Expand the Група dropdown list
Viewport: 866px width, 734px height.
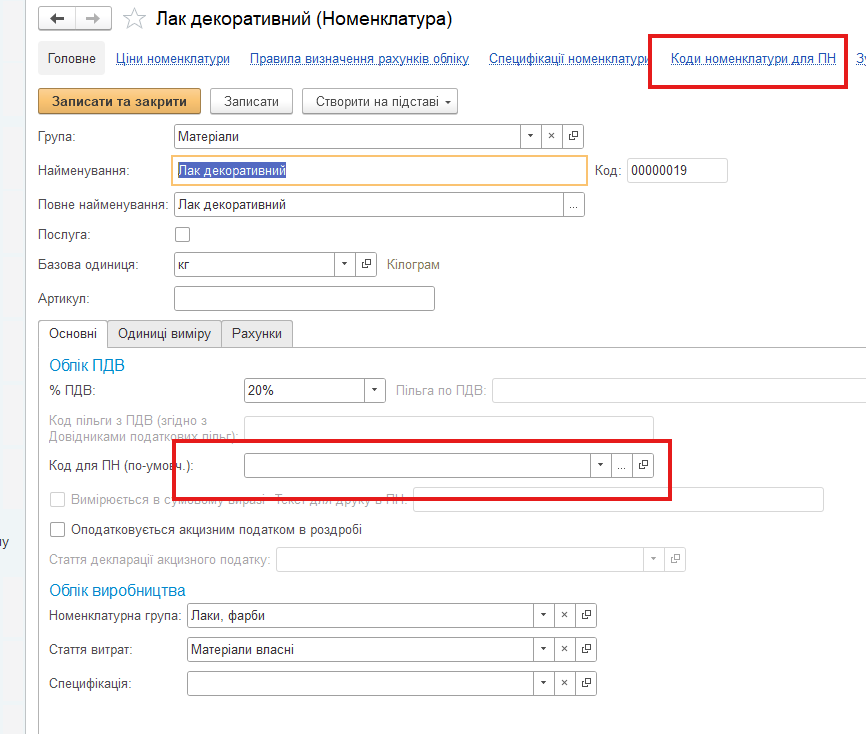(530, 136)
